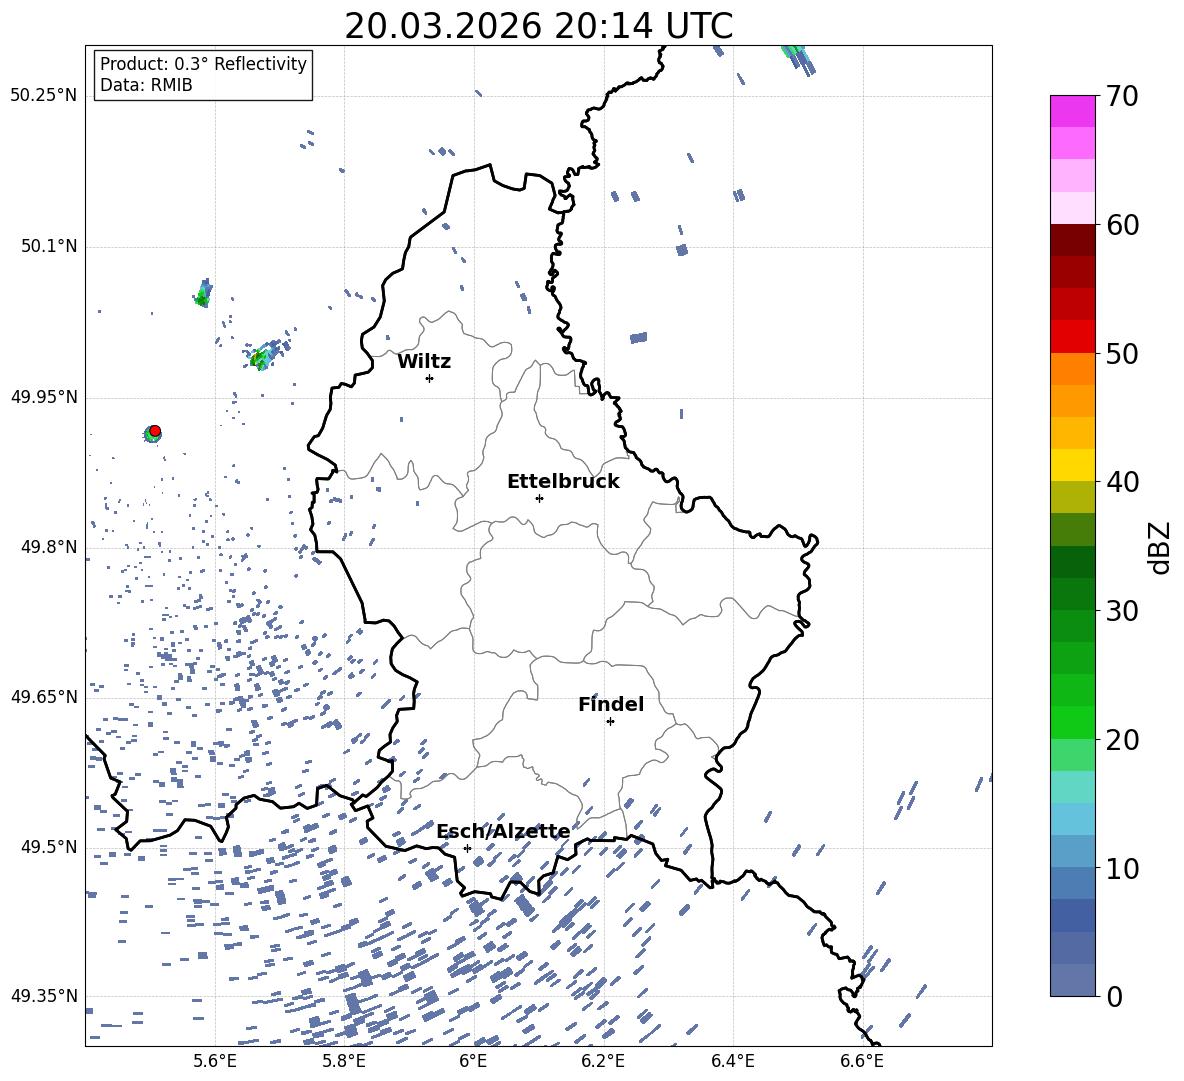Click the Ettelbruck station label
The image size is (1184, 1081).
pos(563,482)
